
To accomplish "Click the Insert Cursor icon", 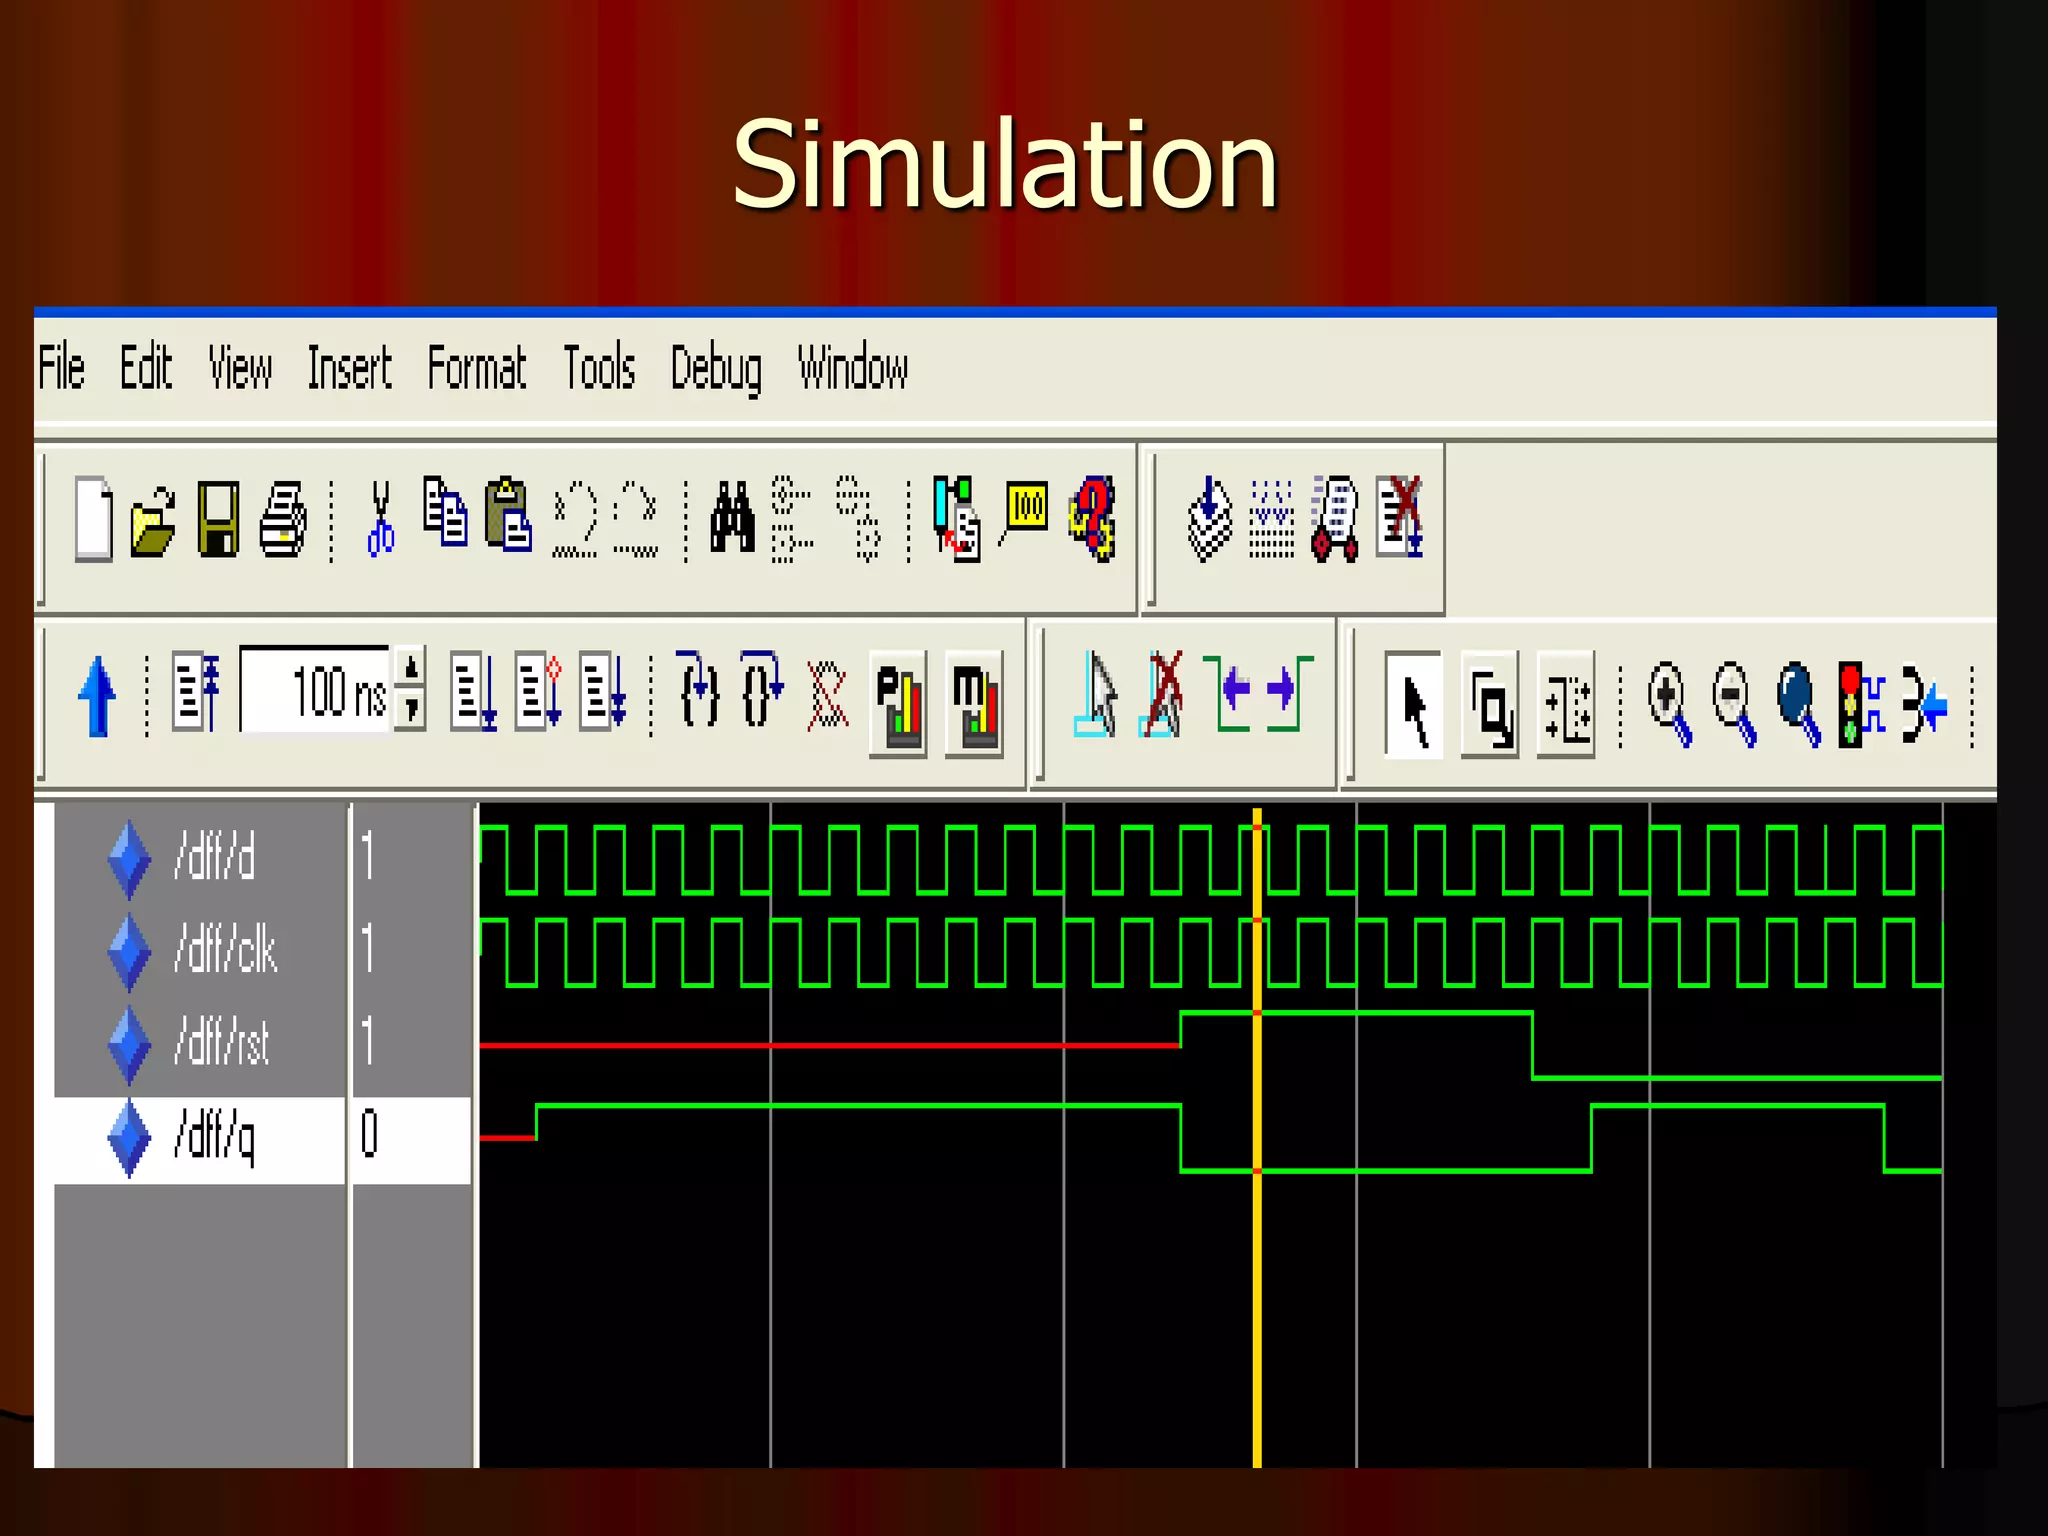I will click(x=1095, y=694).
